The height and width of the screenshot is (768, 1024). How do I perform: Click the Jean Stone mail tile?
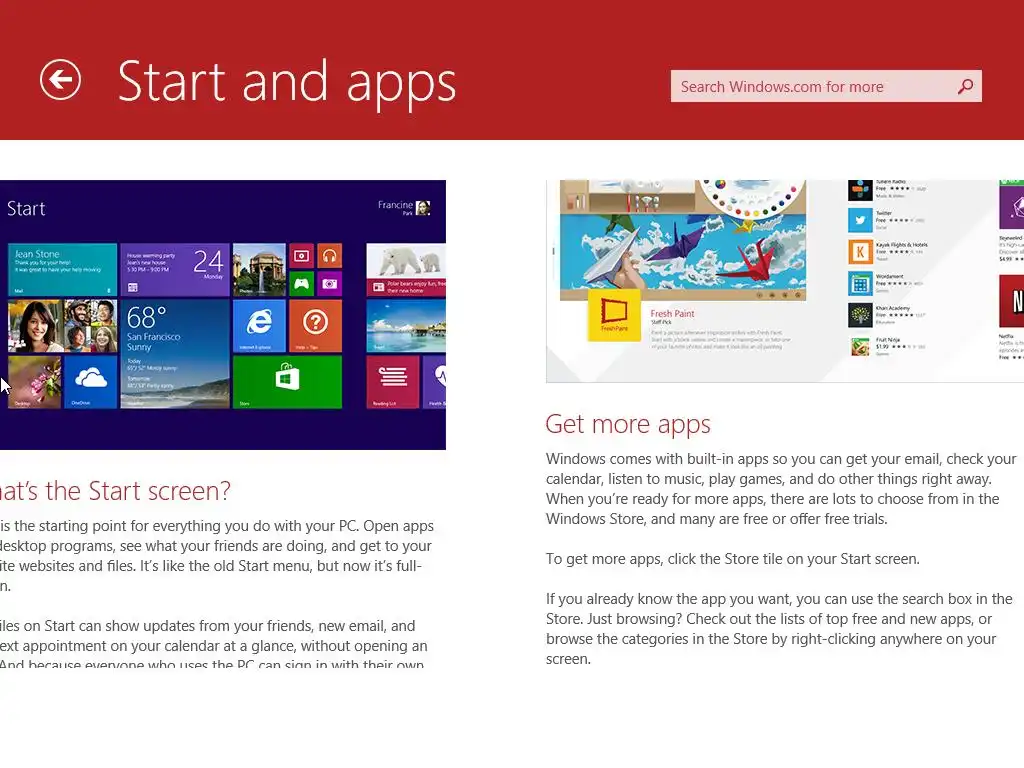(63, 270)
